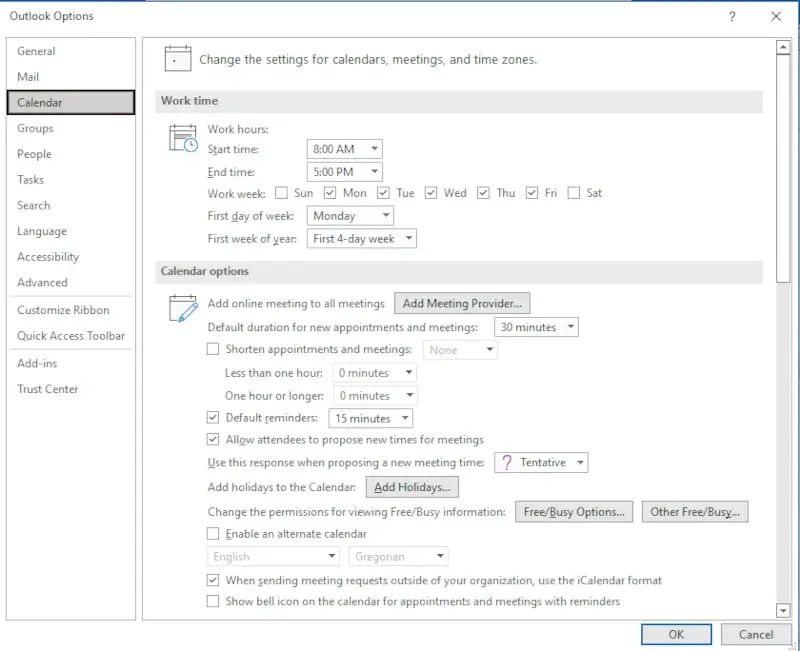
Task: Click the Add Meeting Provider button
Action: click(462, 303)
